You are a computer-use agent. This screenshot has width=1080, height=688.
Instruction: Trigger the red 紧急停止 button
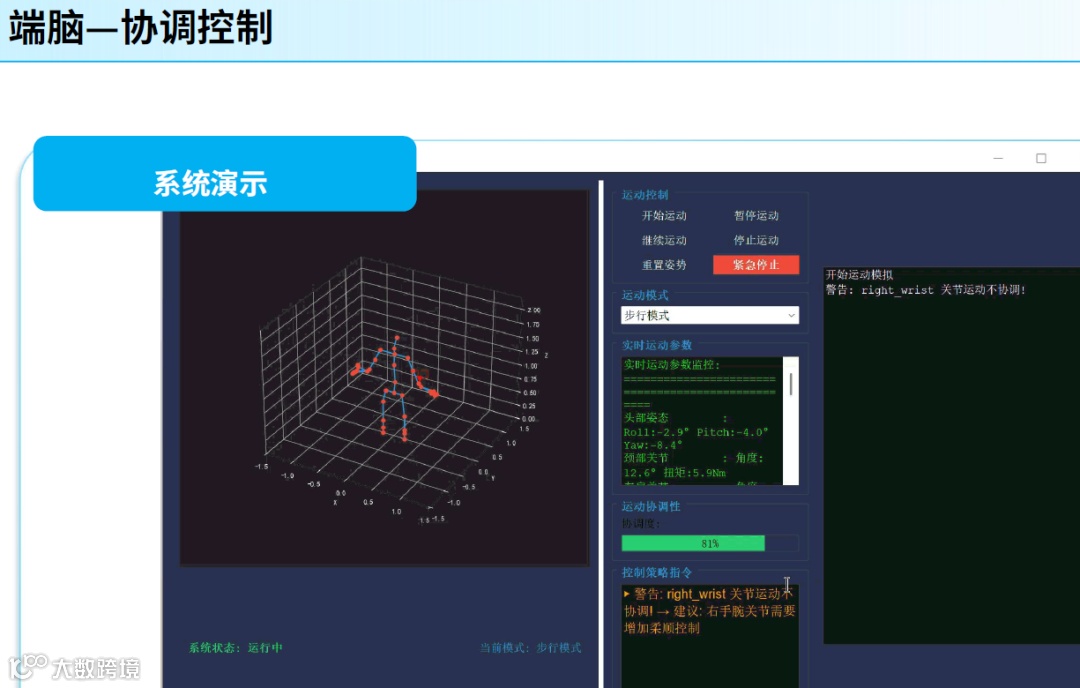point(756,265)
